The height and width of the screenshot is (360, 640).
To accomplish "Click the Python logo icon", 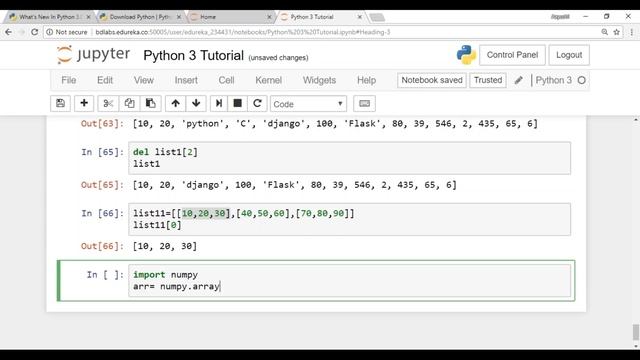I will [x=466, y=55].
